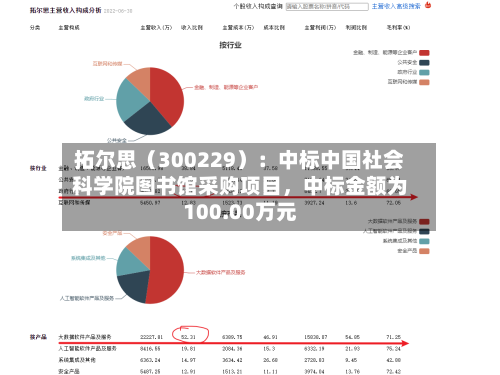Click the 按行业 category label beside industry table
This screenshot has height=375, width=500.
(38, 168)
